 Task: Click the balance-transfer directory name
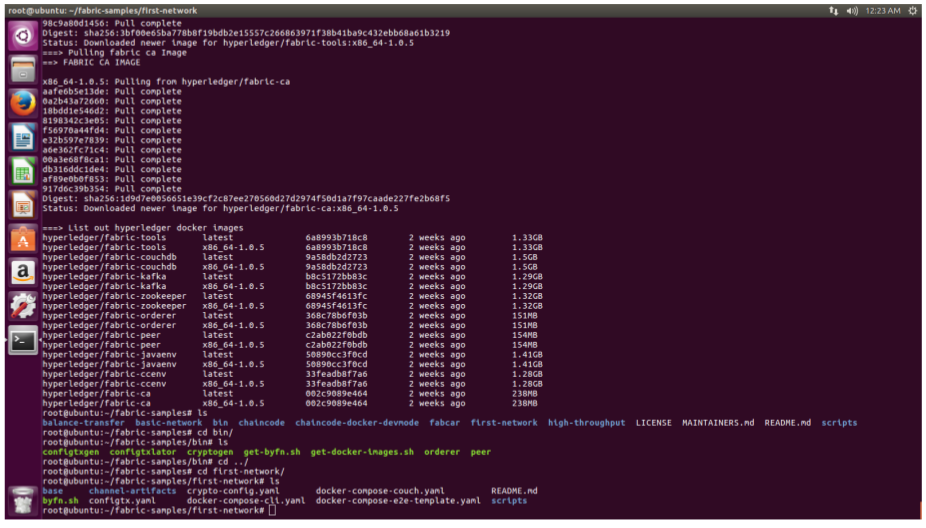[x=83, y=423]
